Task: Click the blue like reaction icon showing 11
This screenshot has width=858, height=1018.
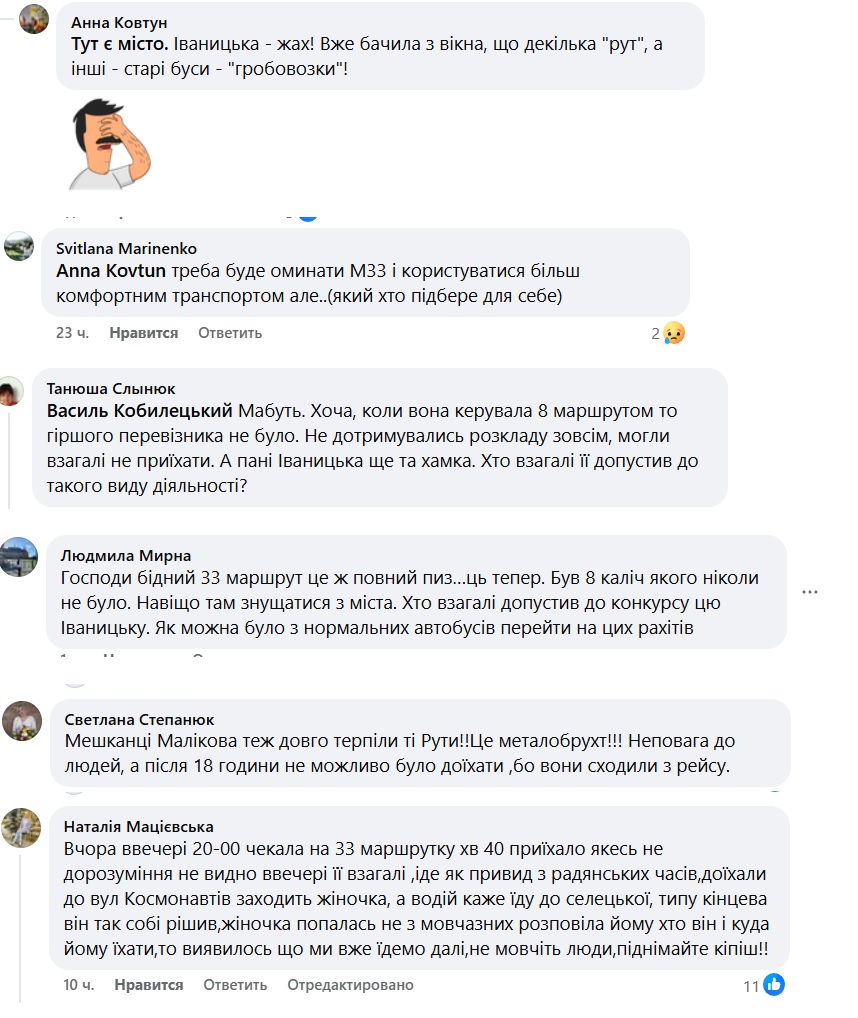Action: click(774, 985)
